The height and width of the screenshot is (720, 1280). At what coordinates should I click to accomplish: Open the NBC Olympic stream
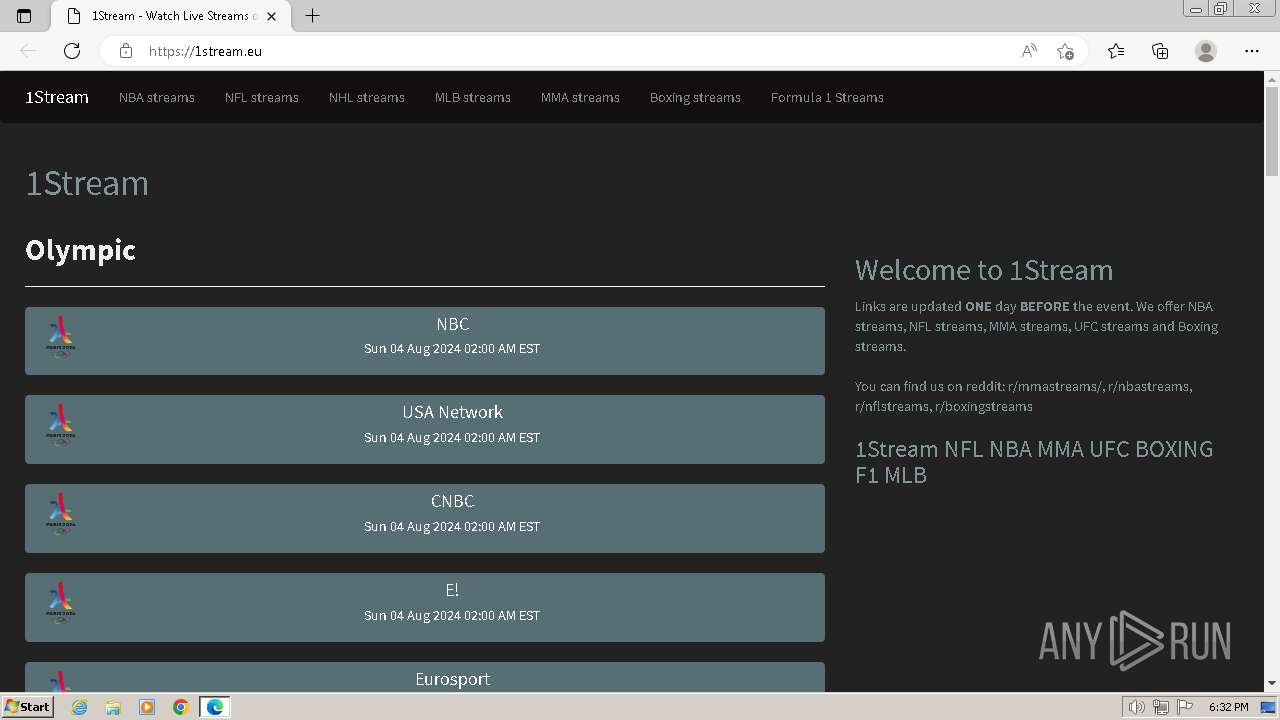pyautogui.click(x=425, y=341)
